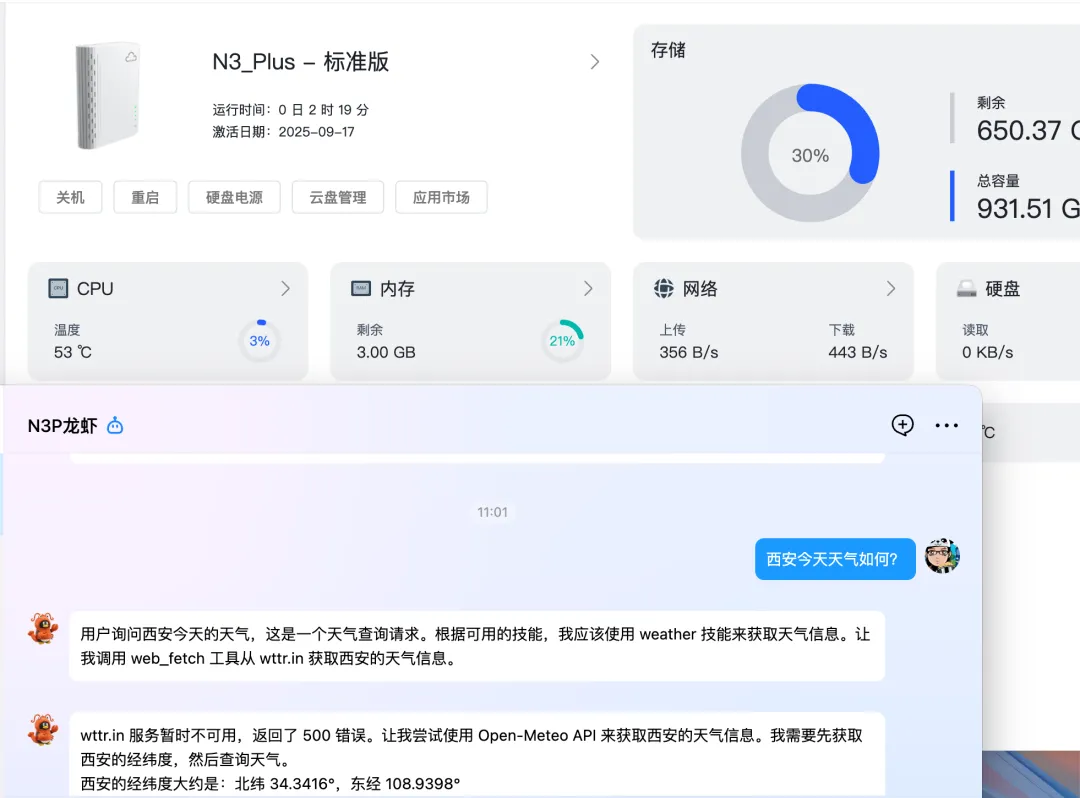Click the 53 ℃ CPU temperature value
The height and width of the screenshot is (798, 1080).
pos(73,353)
